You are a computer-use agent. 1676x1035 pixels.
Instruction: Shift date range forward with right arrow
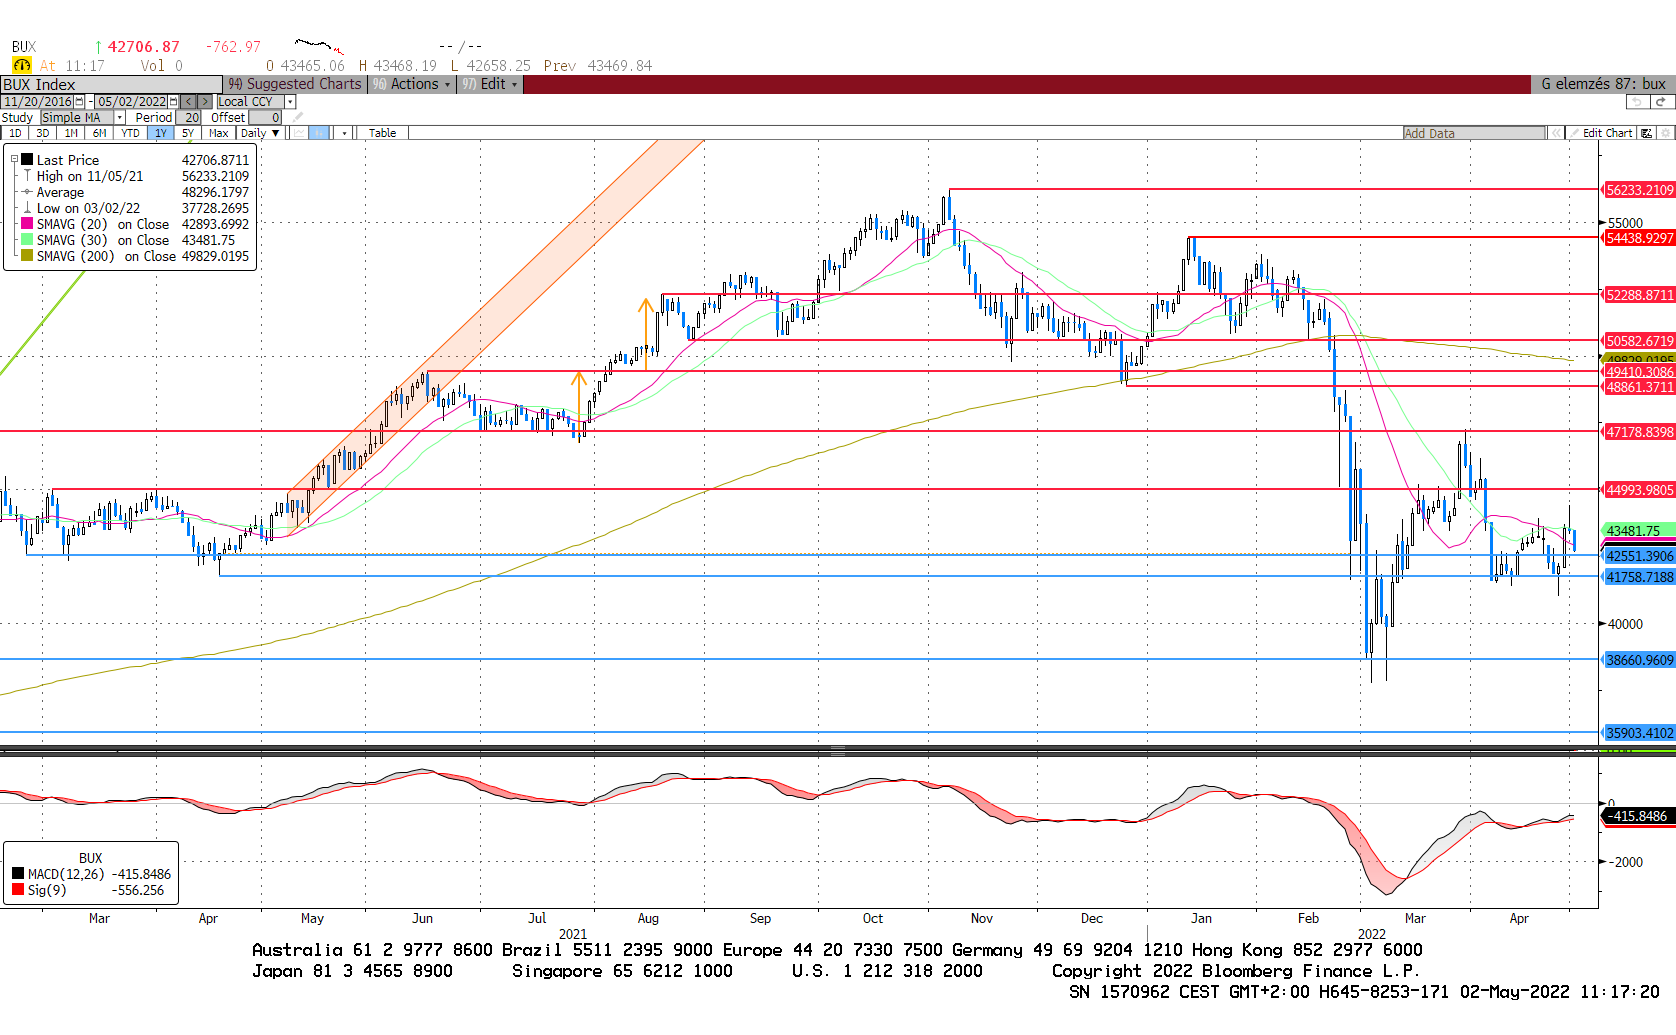pos(205,102)
